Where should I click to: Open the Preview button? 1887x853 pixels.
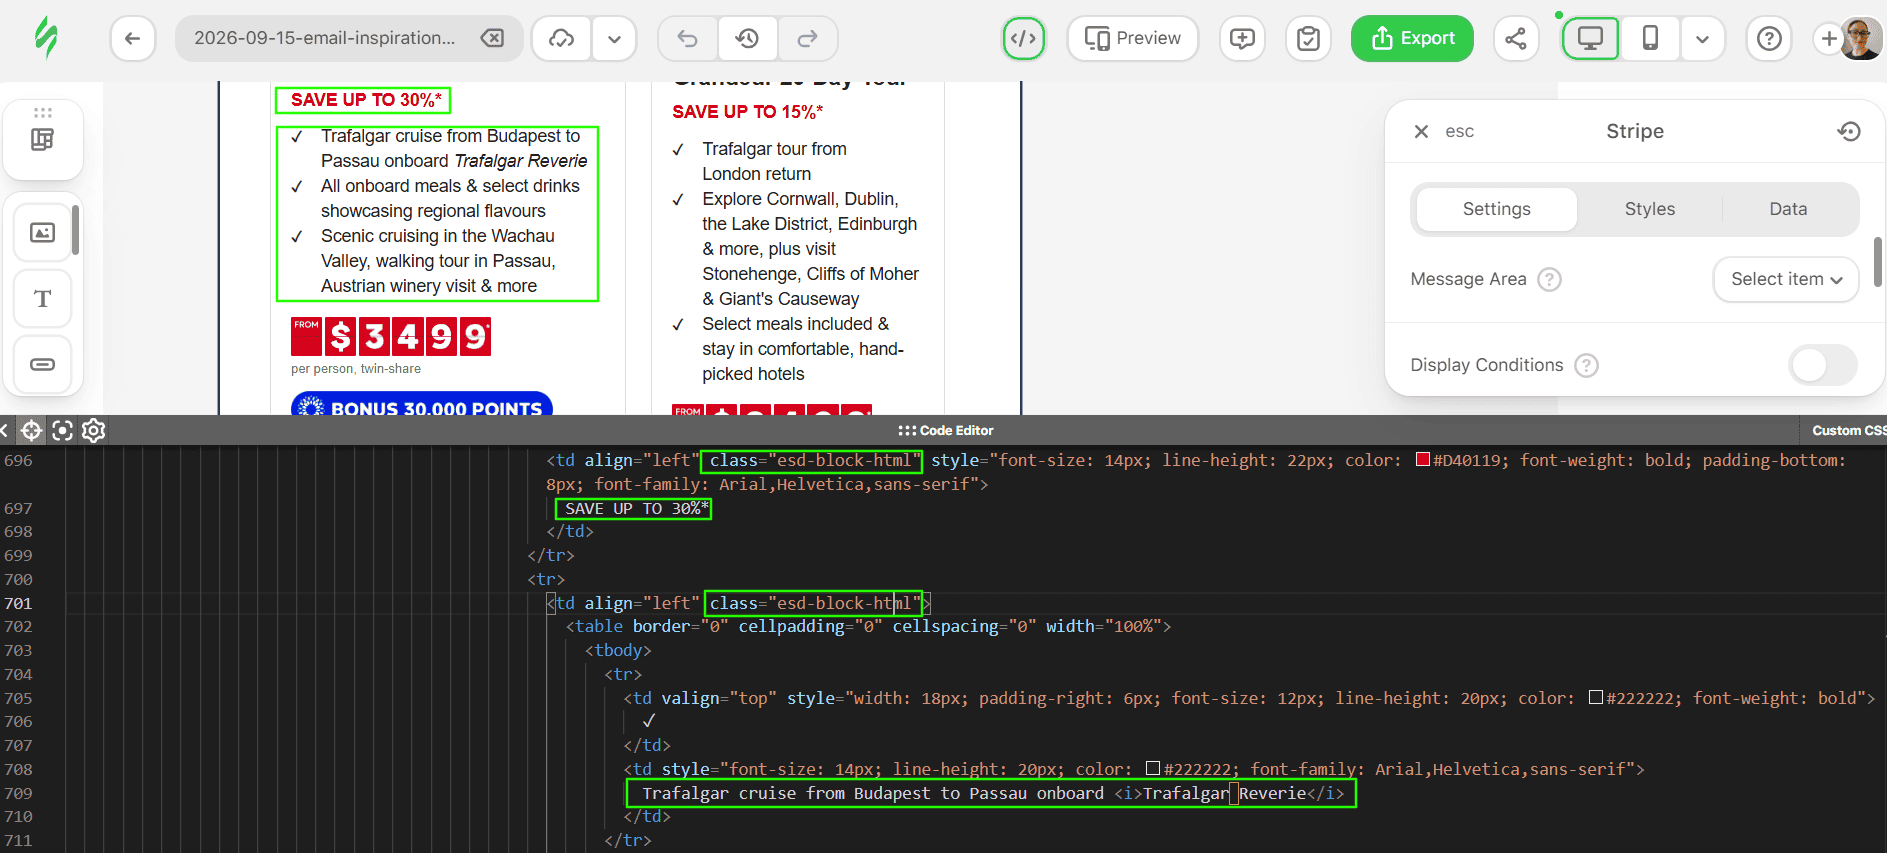pyautogui.click(x=1132, y=39)
